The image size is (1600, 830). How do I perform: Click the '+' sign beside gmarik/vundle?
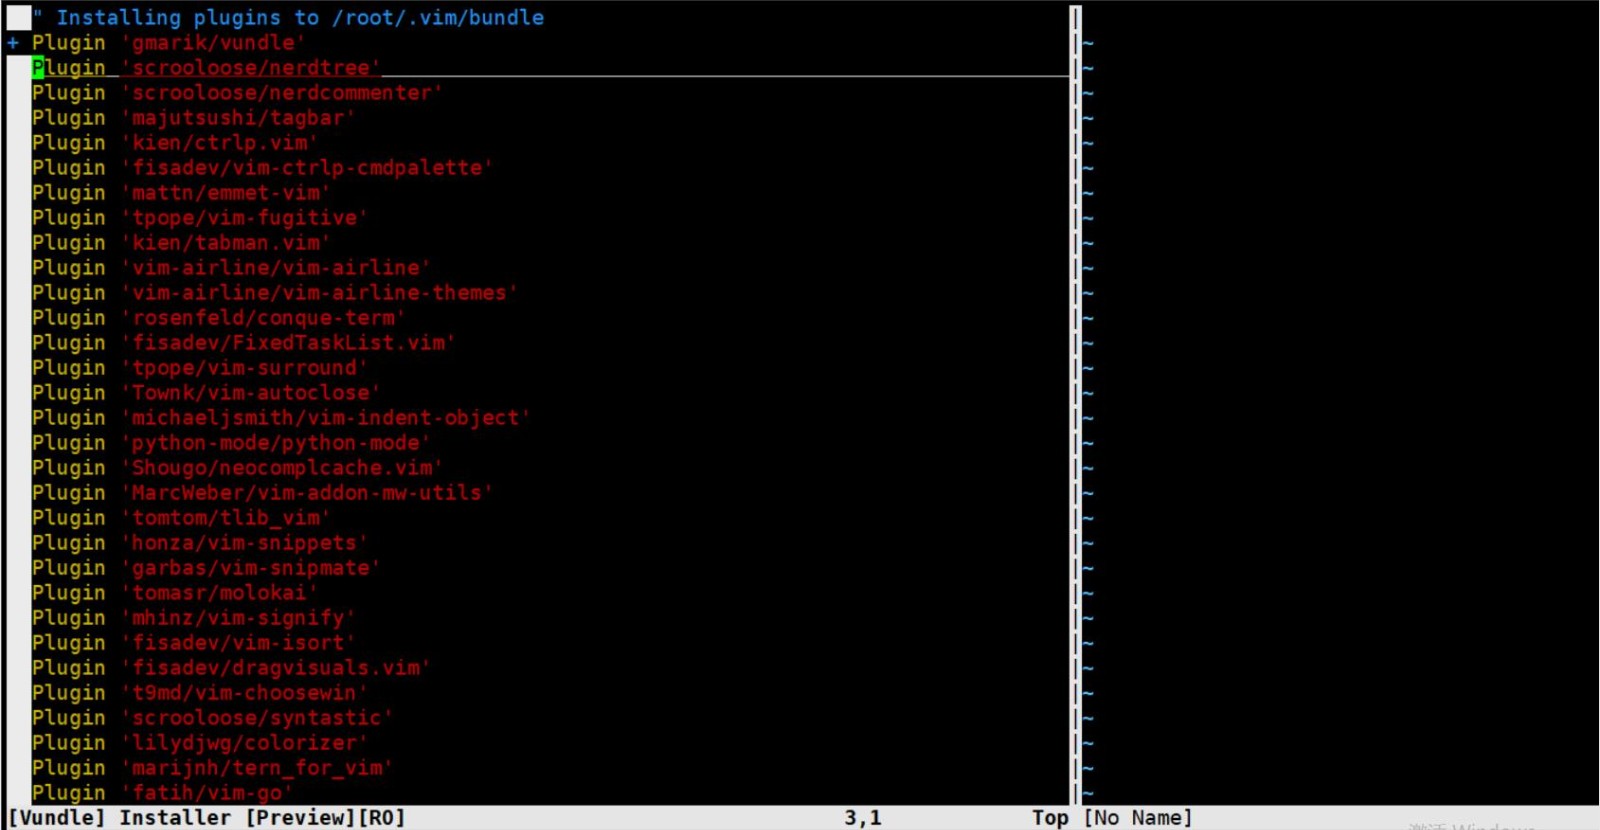click(13, 43)
